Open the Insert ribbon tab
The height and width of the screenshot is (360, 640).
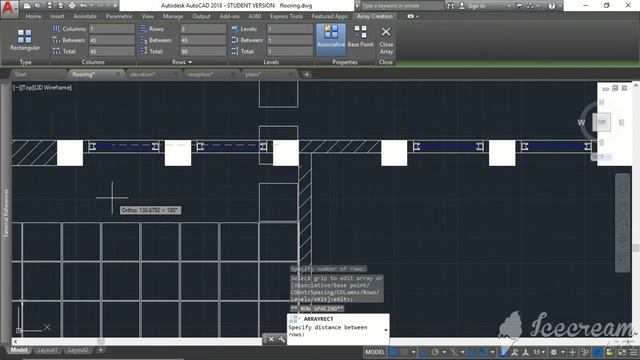(57, 16)
